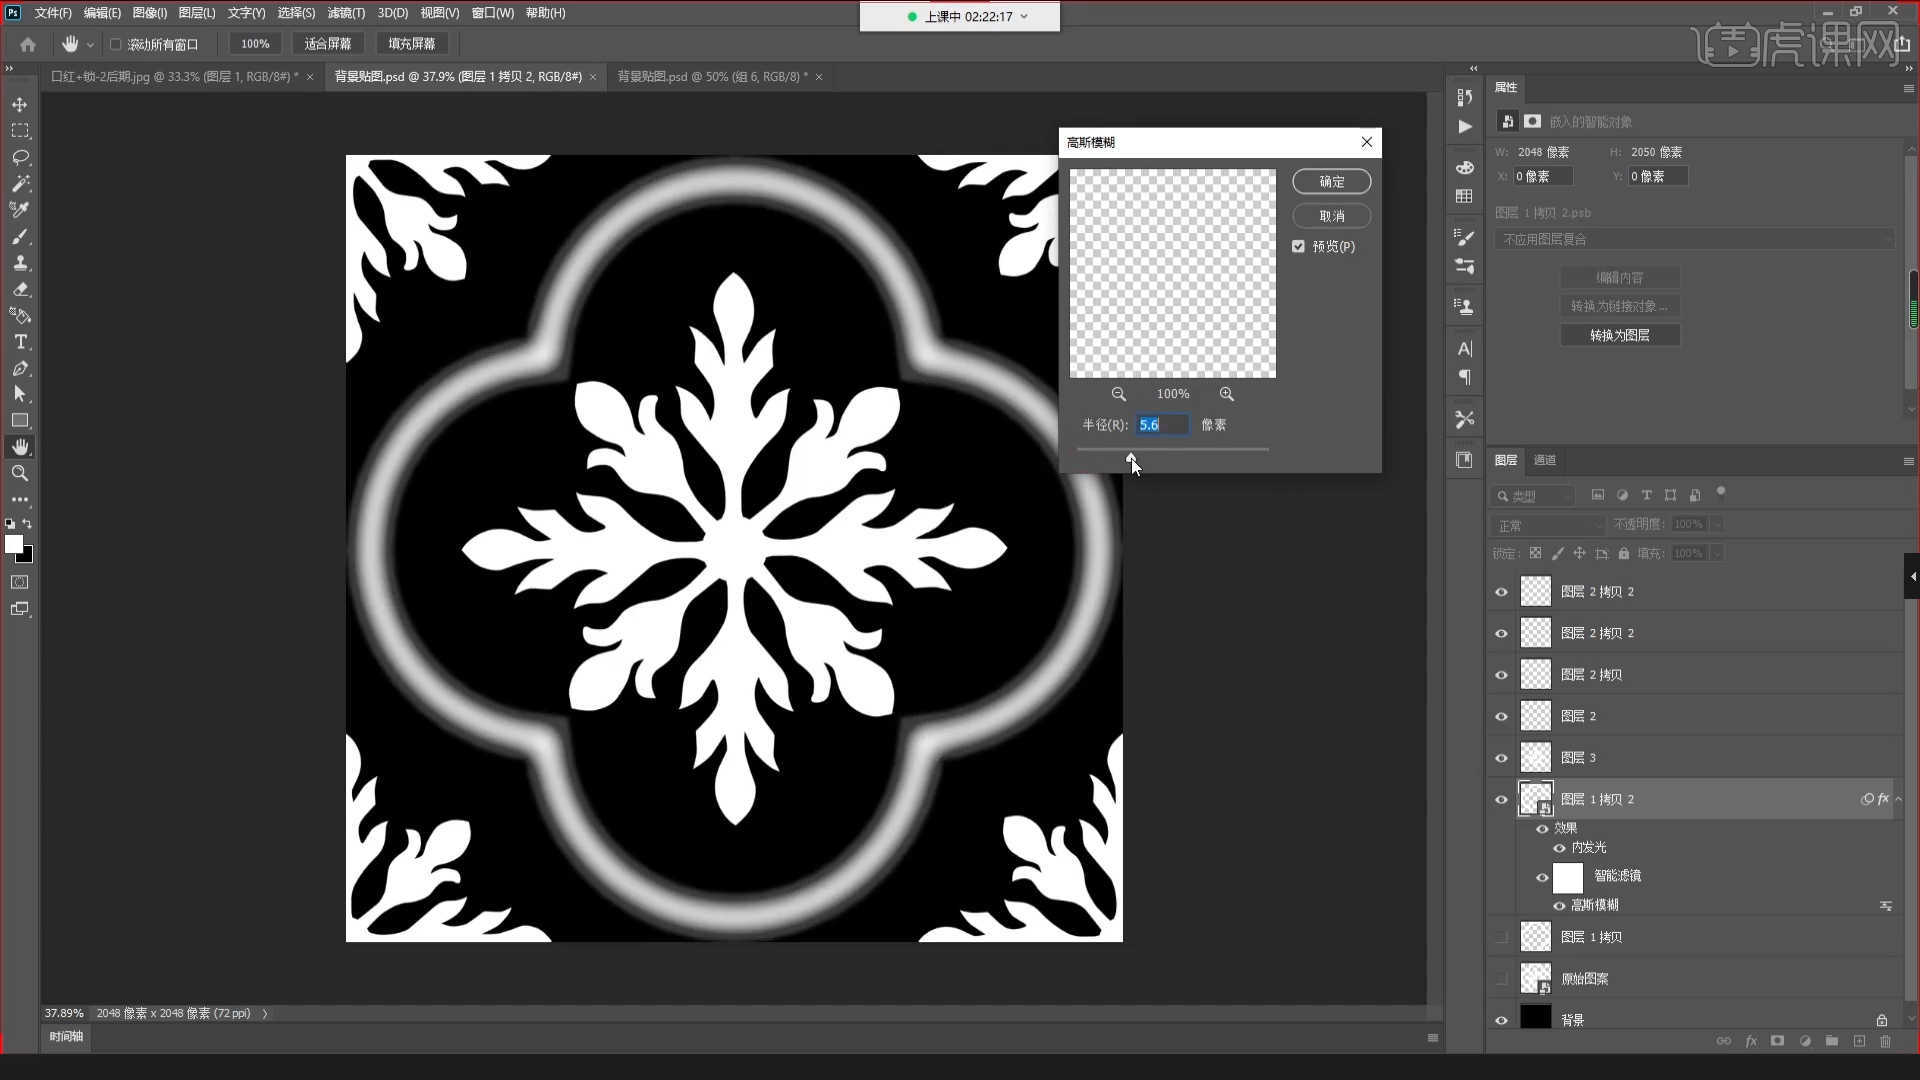This screenshot has width=1920, height=1080.
Task: Open the 滤镜(T) menu
Action: click(346, 13)
